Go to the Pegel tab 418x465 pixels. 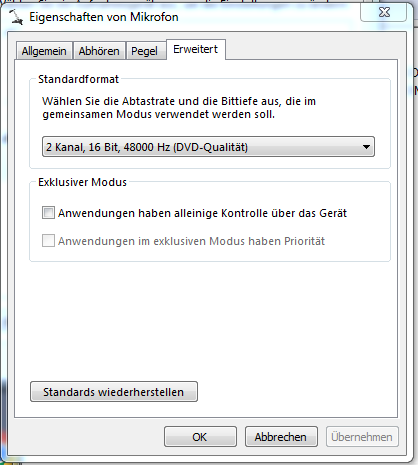[x=144, y=51]
